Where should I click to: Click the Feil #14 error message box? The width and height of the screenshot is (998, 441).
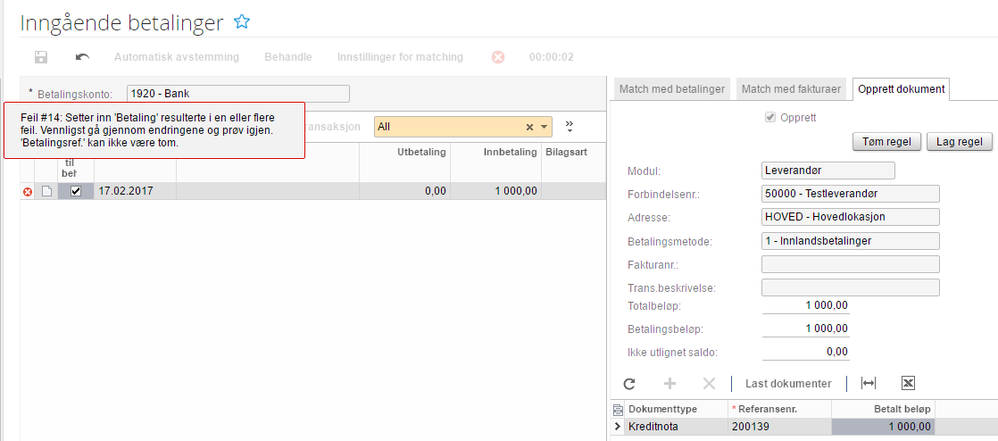155,130
